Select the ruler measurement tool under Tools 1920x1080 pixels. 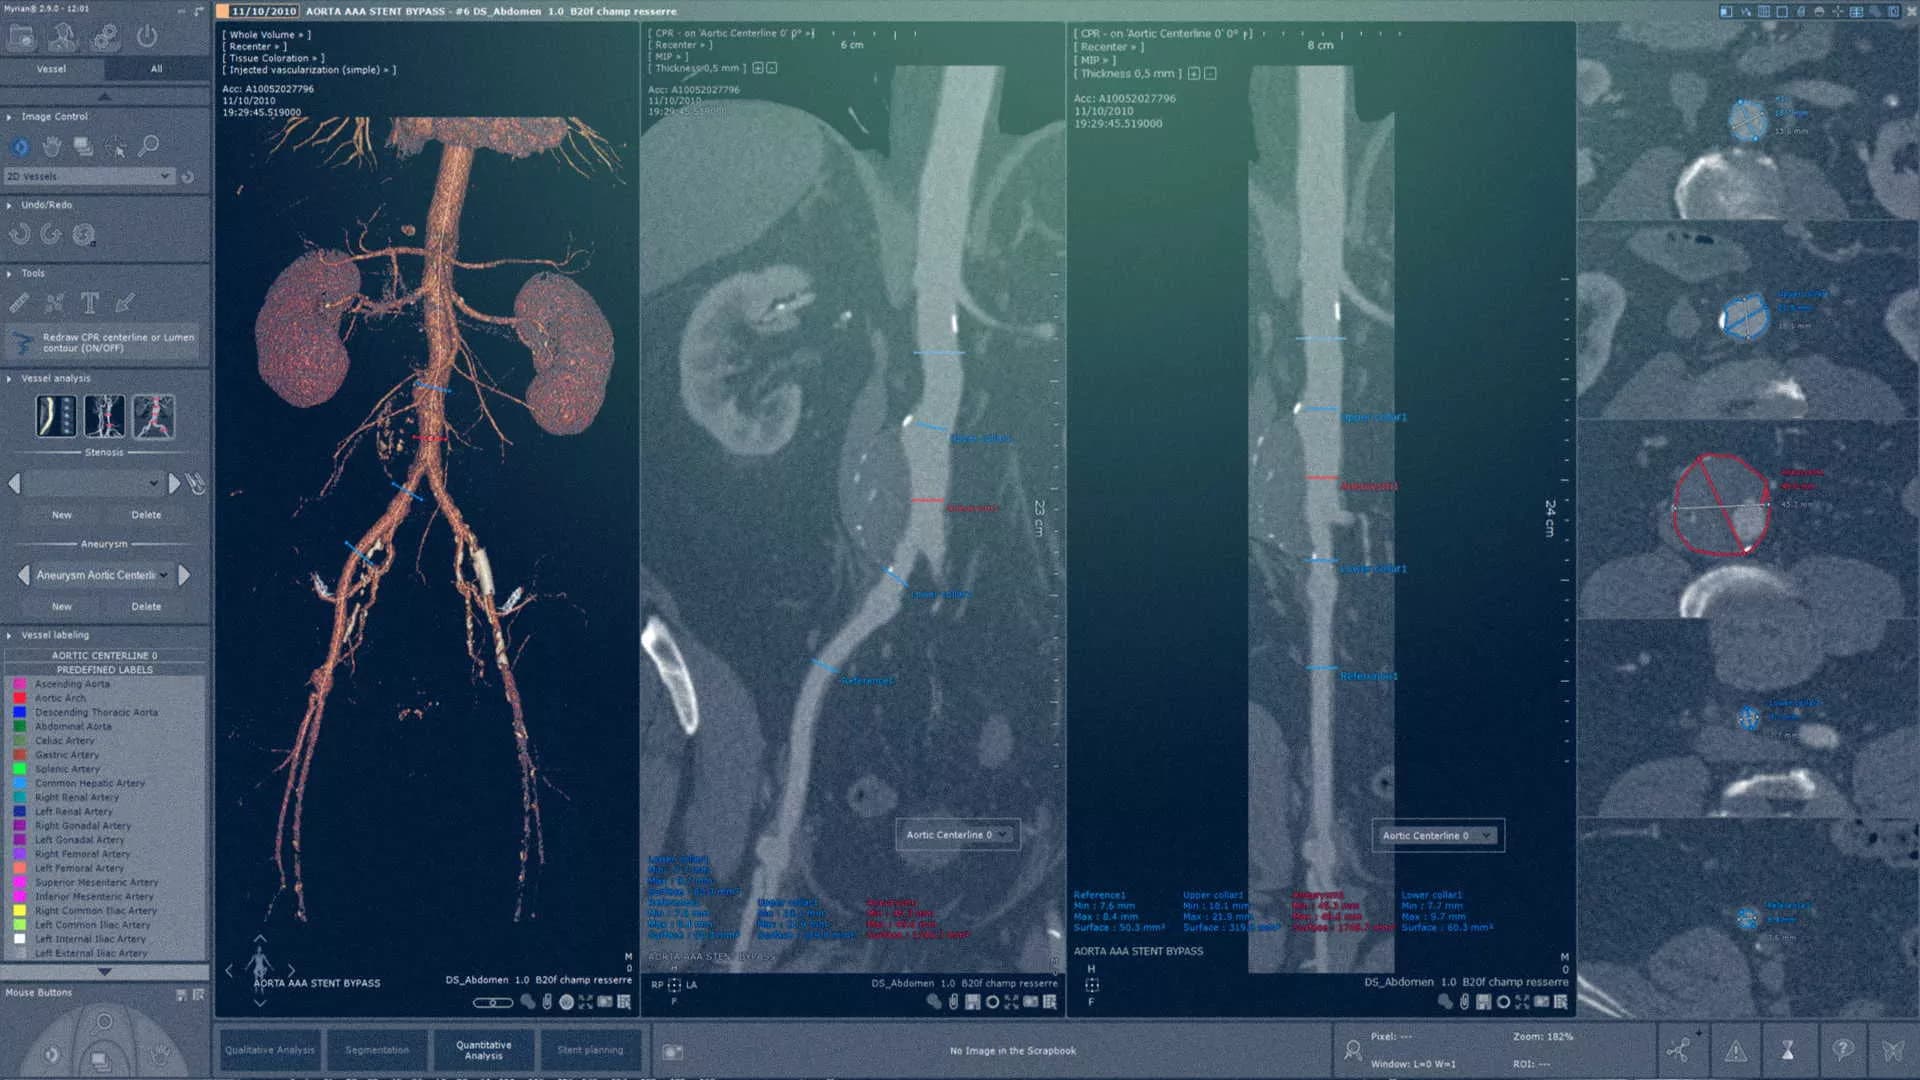pyautogui.click(x=18, y=302)
